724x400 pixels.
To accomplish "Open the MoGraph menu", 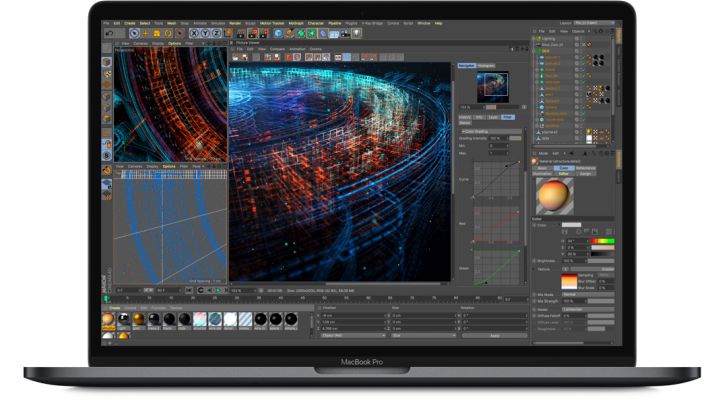I will tap(294, 21).
